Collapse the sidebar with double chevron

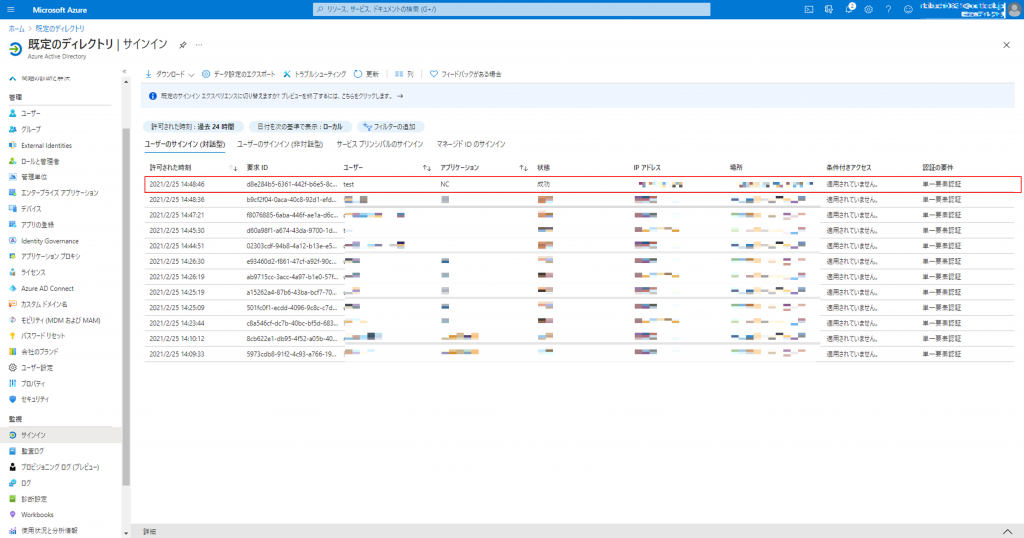(x=124, y=72)
